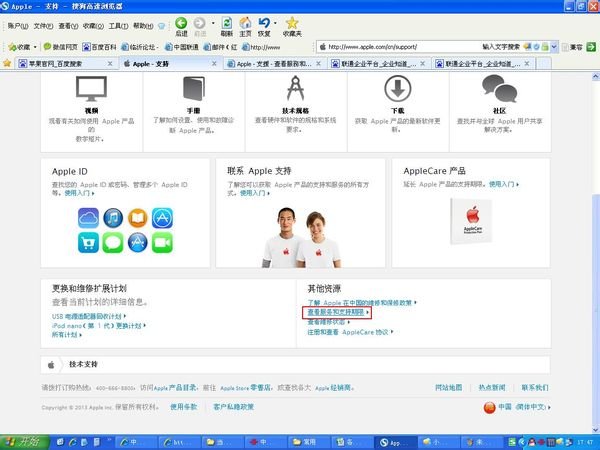The image size is (600, 450).
Task: Click the iPod nano (第 1 代) 更换计划 link
Action: 97,326
